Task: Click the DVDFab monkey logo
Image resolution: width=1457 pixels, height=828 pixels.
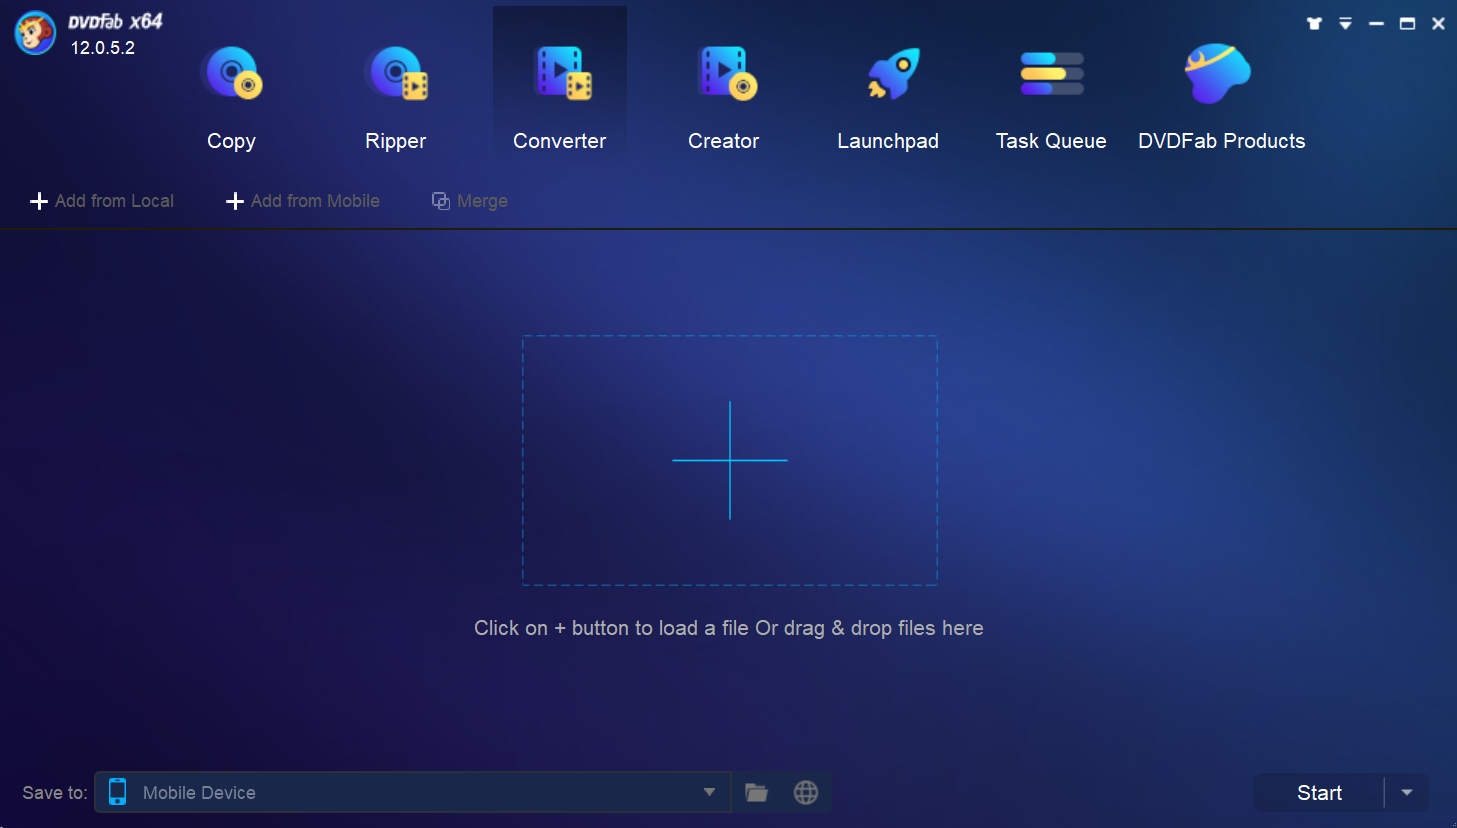Action: [x=35, y=33]
